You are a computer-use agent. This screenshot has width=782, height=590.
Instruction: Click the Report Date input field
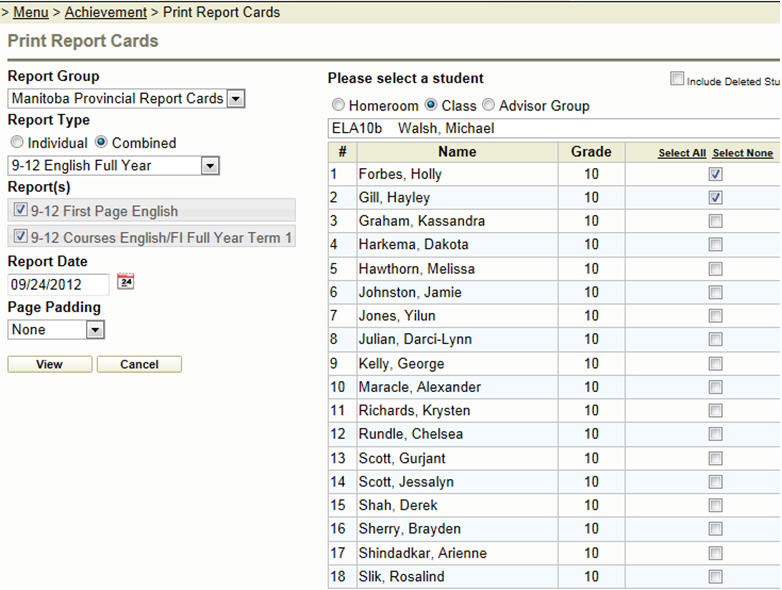click(x=58, y=284)
